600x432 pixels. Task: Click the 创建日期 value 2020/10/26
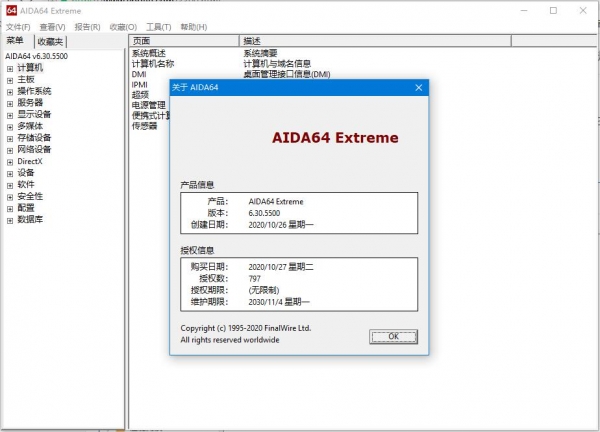coord(280,225)
